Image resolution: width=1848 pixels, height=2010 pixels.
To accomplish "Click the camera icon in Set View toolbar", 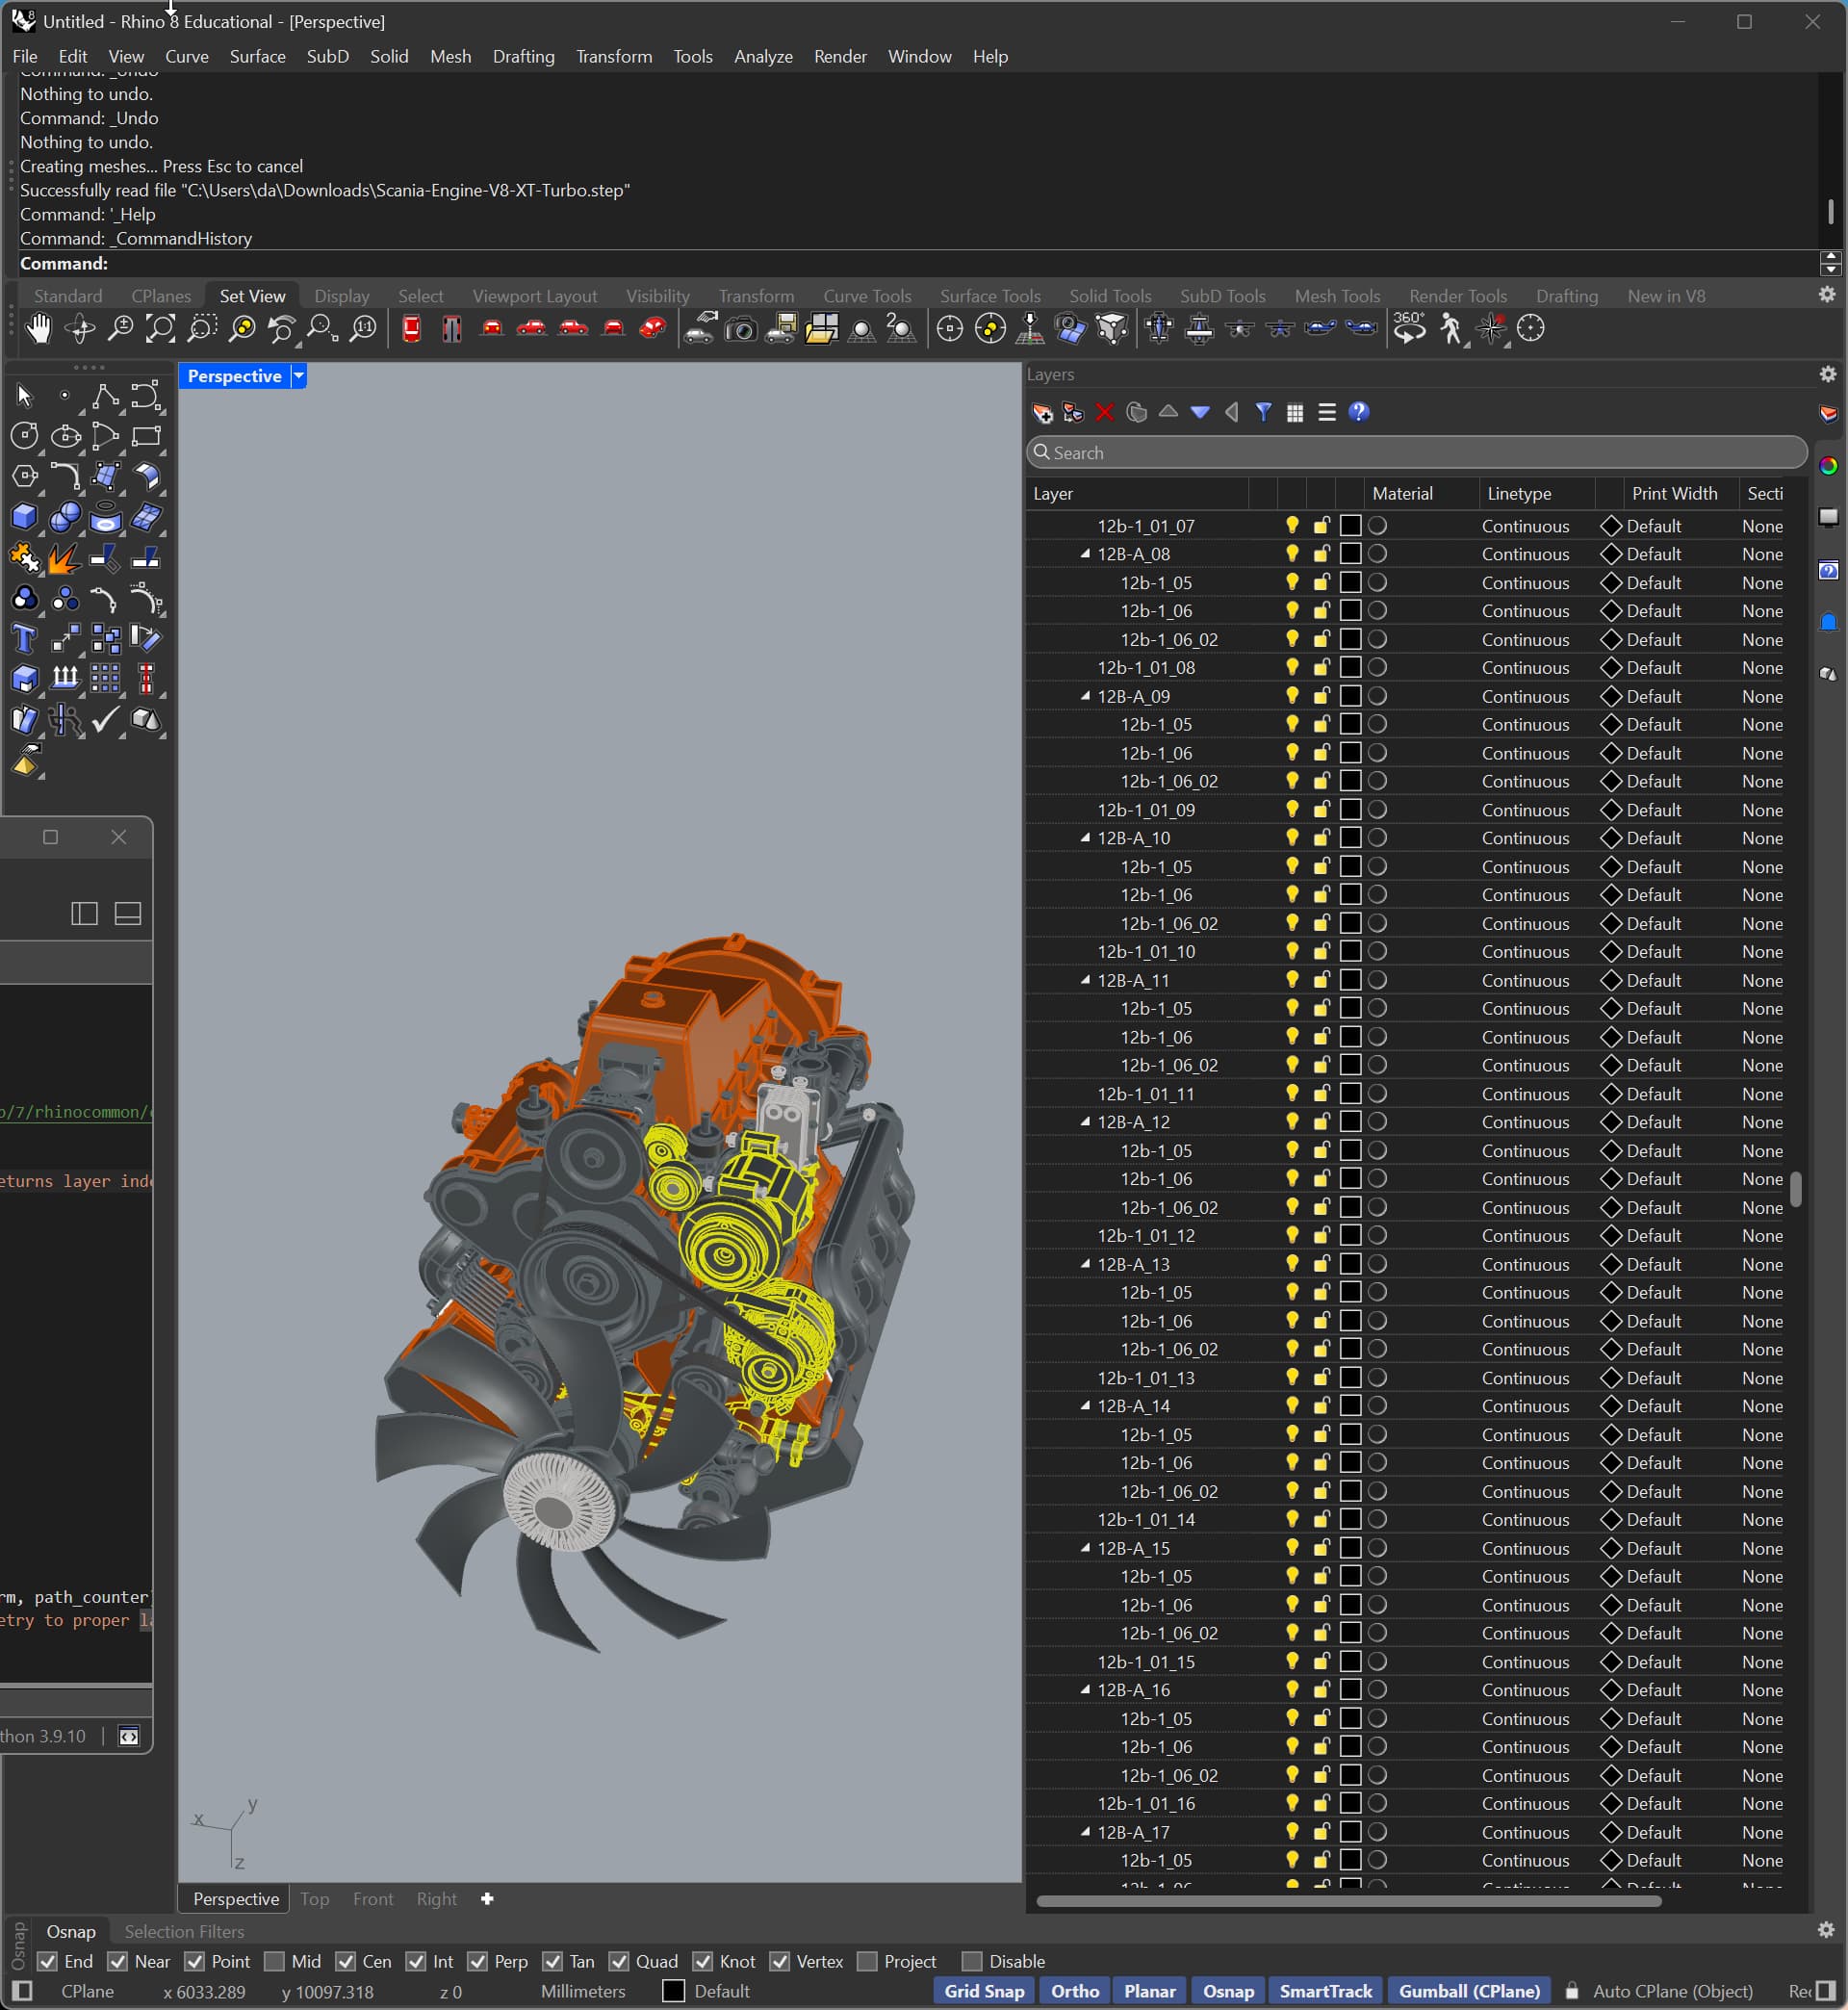I will (740, 329).
